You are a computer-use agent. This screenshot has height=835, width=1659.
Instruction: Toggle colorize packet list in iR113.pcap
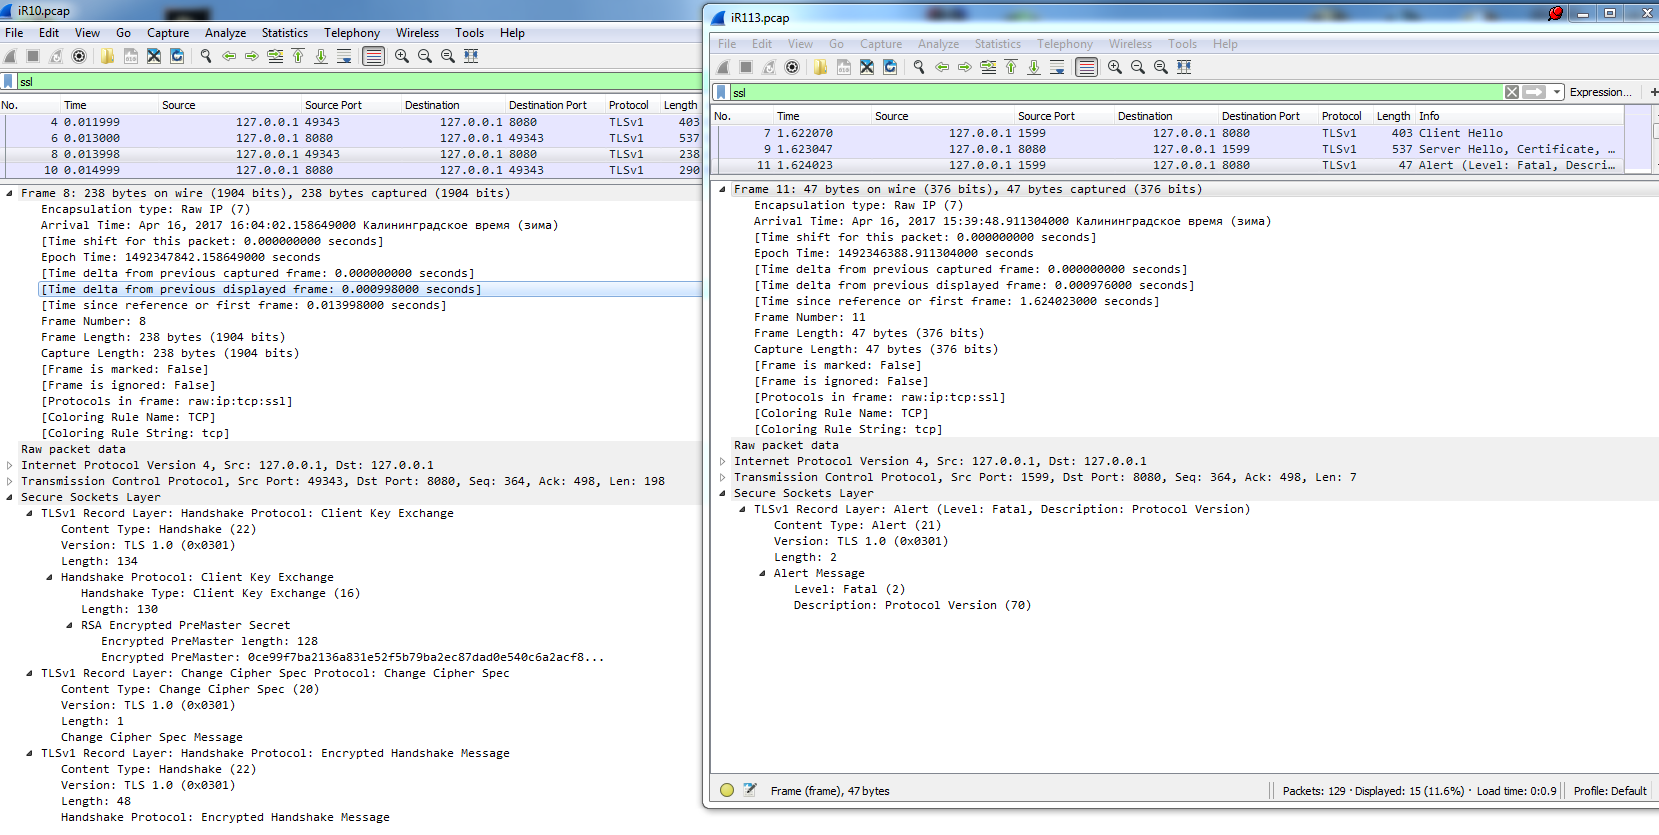coord(1086,67)
